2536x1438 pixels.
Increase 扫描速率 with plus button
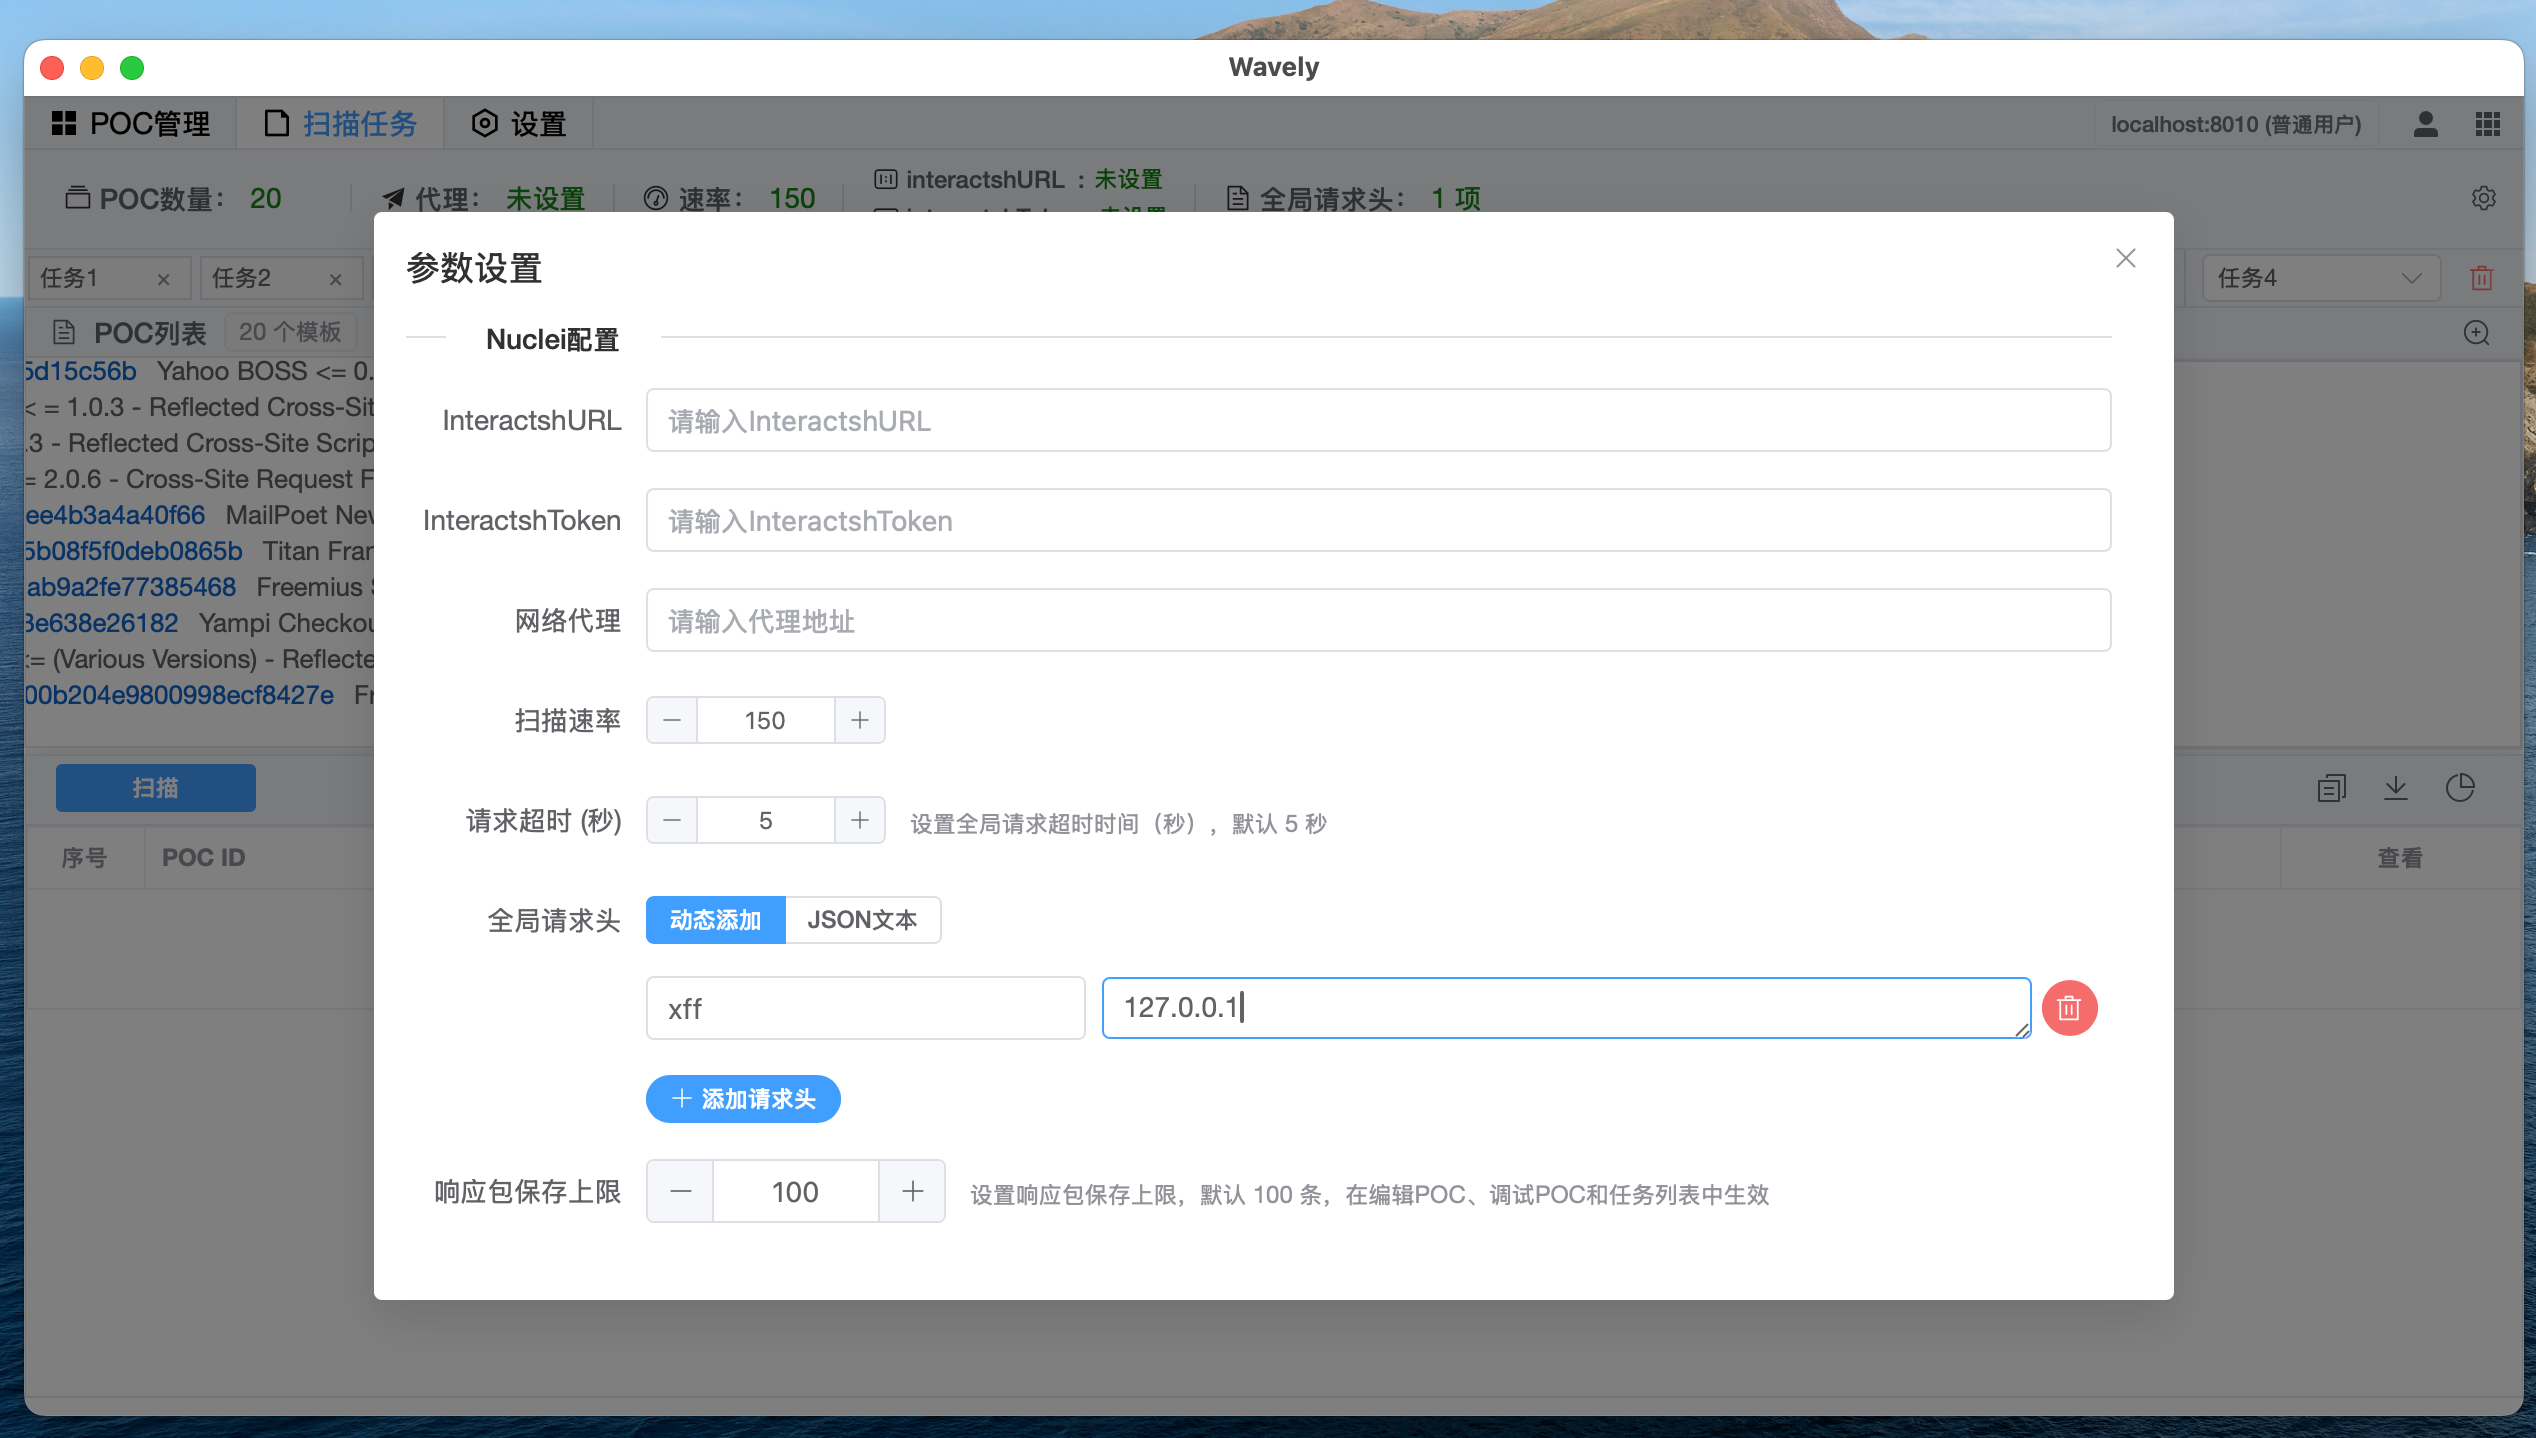[x=860, y=720]
